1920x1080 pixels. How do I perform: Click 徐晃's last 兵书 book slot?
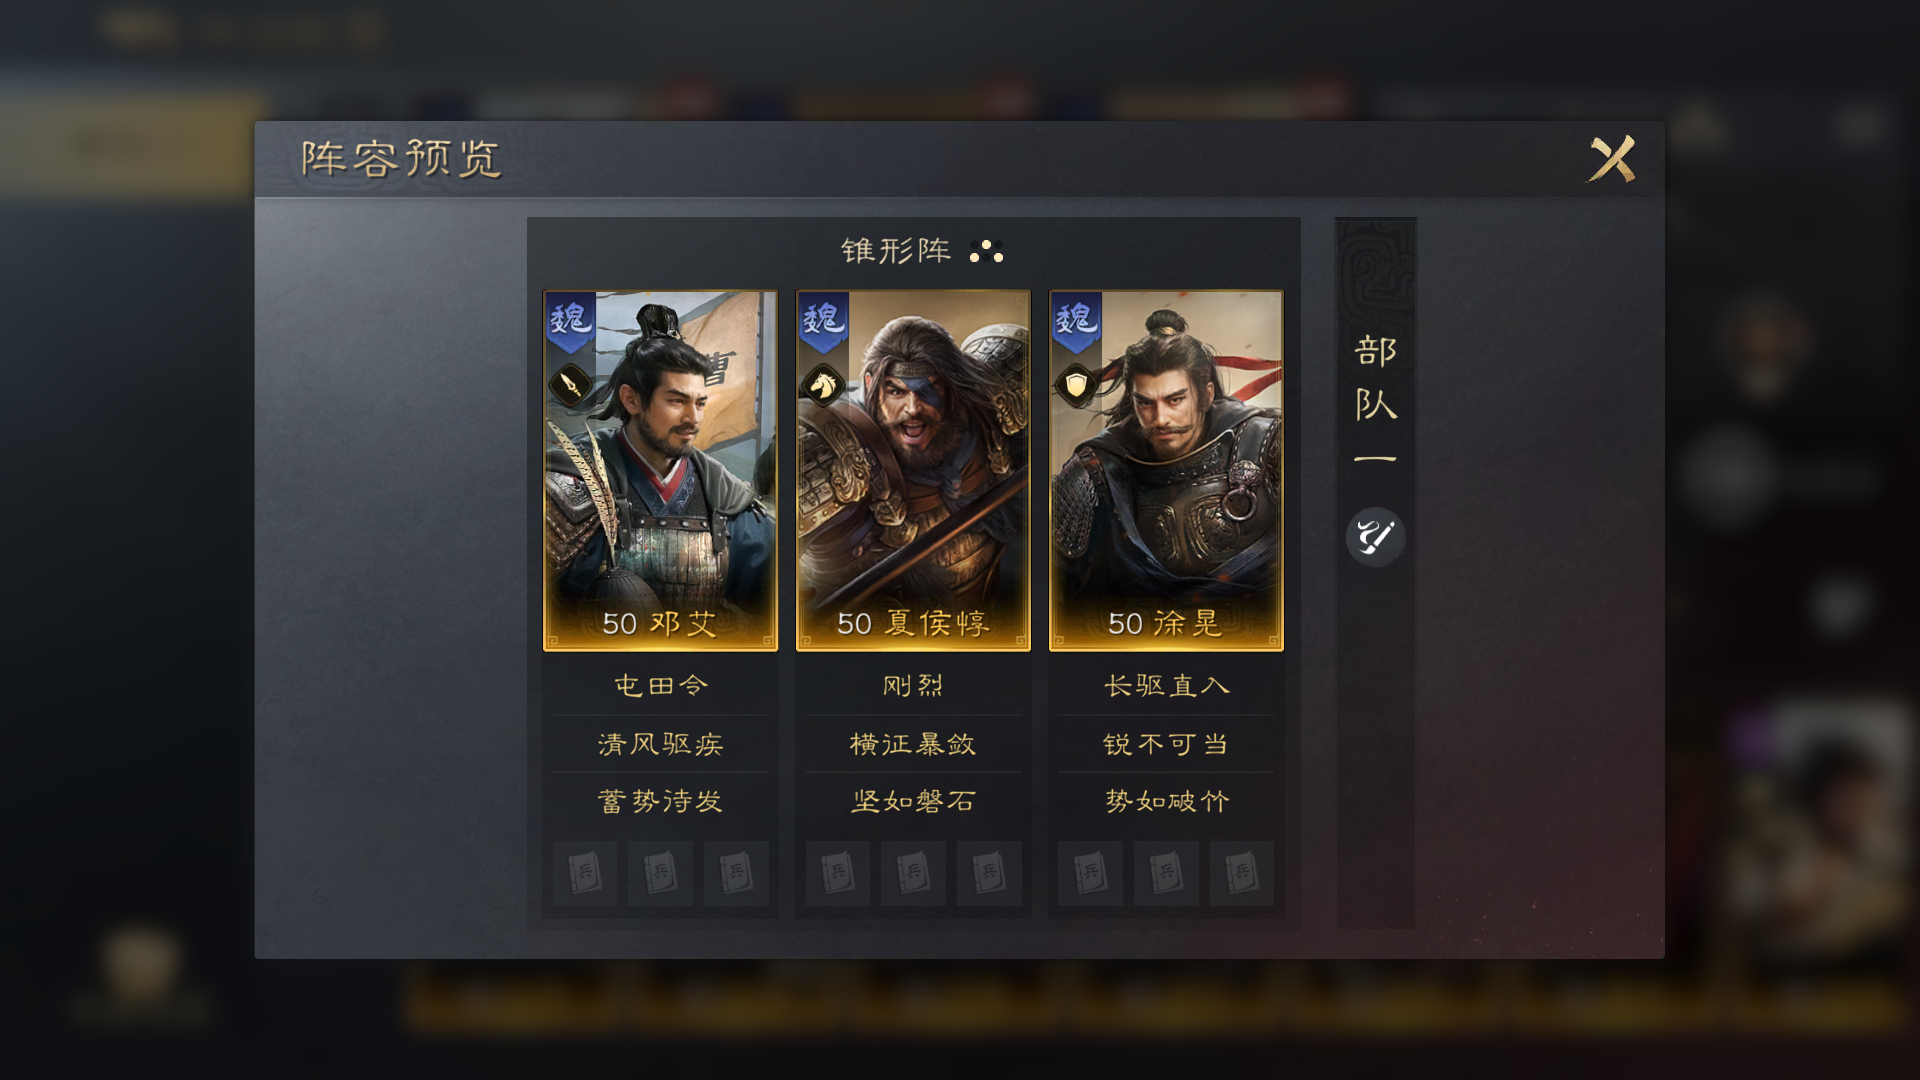tap(1241, 873)
